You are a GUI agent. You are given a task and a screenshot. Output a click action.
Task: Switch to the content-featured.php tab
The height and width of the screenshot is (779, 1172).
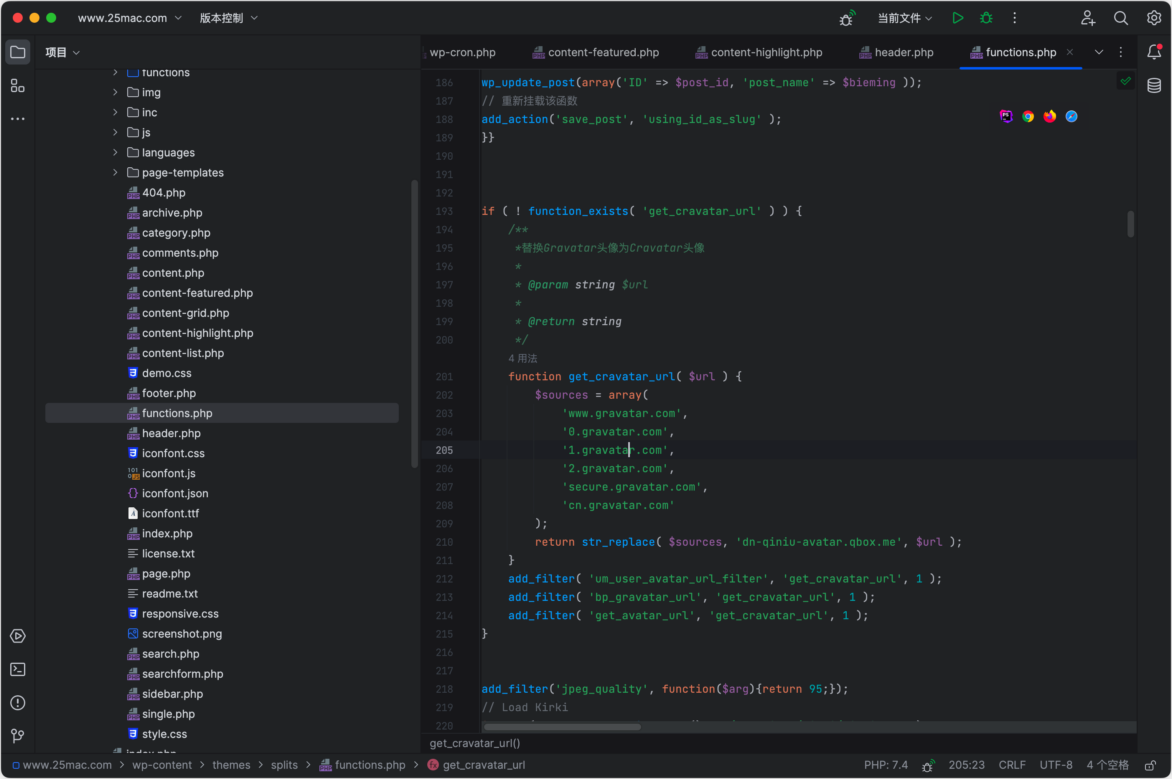596,52
